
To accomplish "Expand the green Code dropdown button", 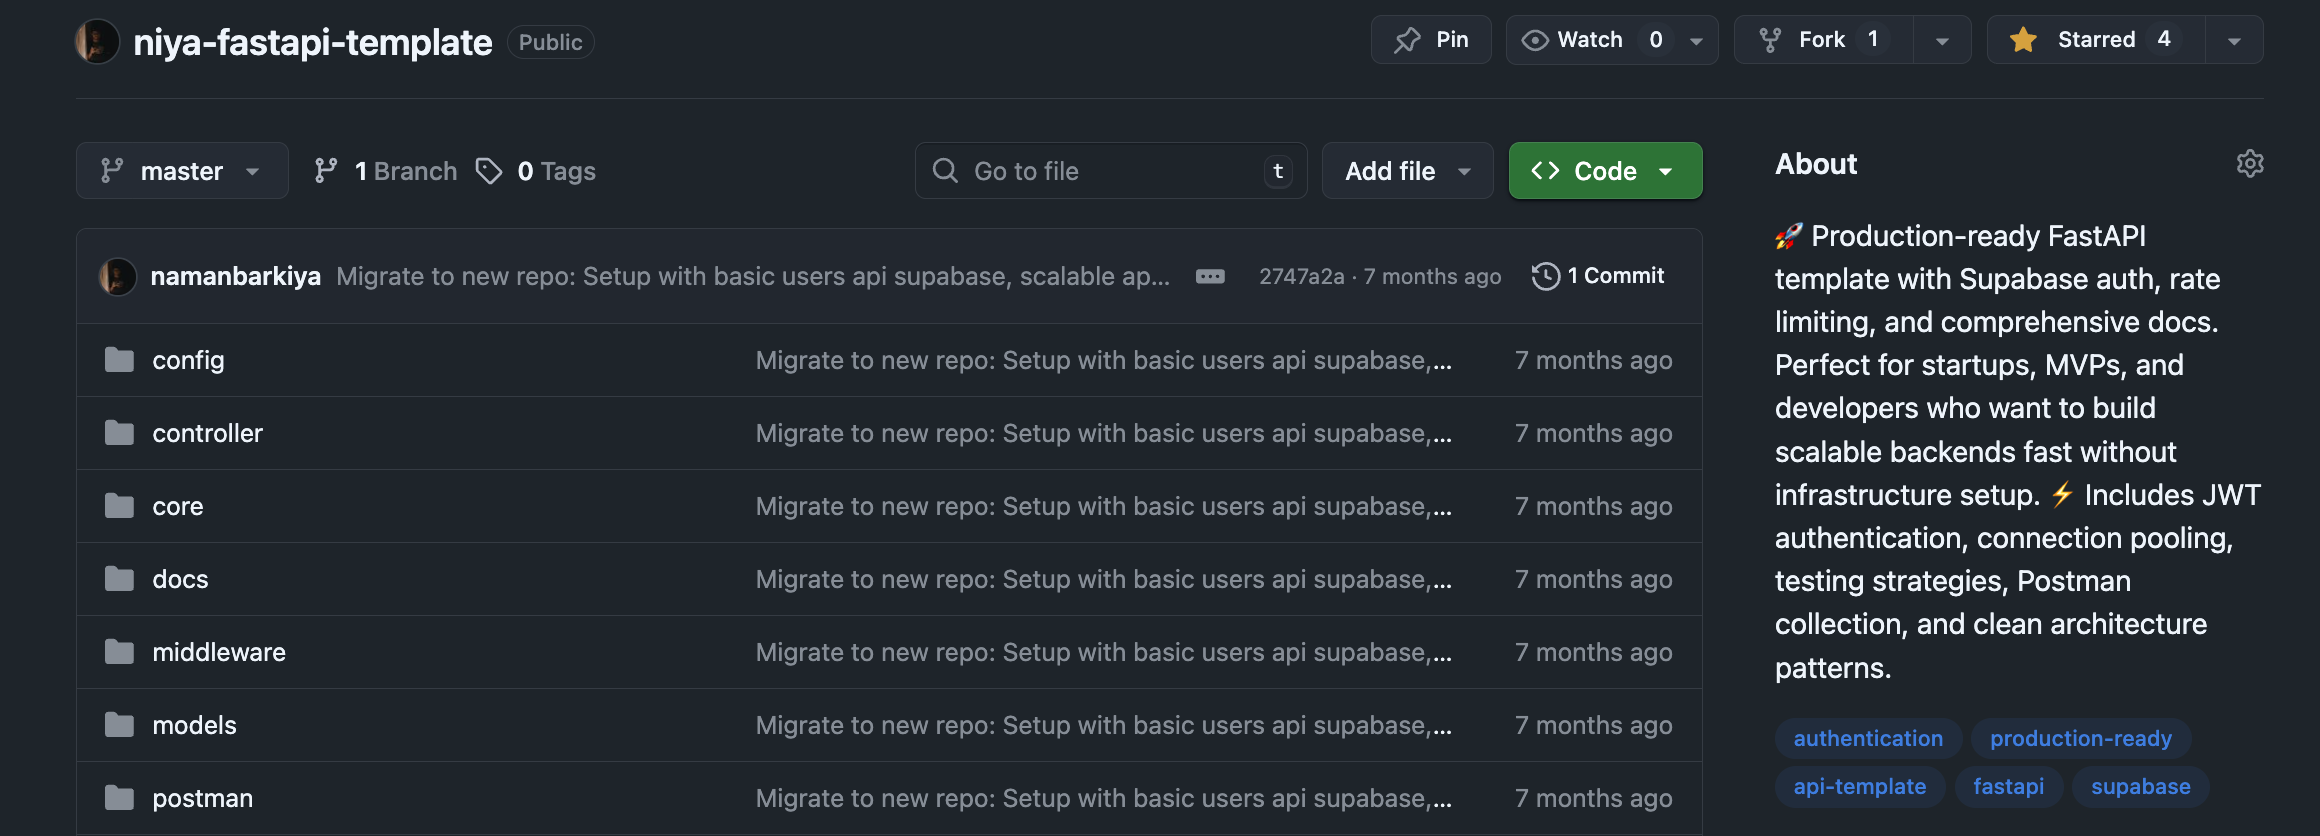I will [x=1605, y=171].
